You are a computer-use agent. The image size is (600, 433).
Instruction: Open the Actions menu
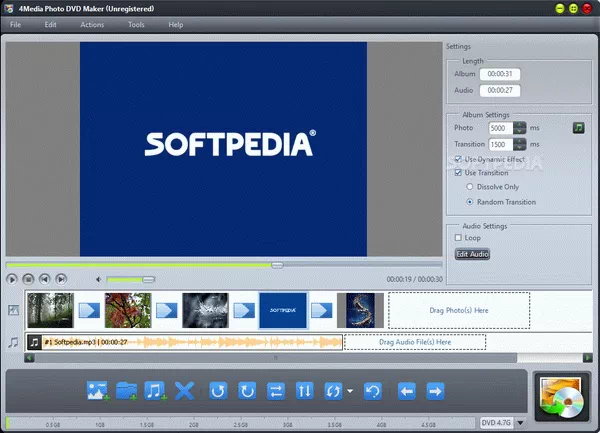92,24
